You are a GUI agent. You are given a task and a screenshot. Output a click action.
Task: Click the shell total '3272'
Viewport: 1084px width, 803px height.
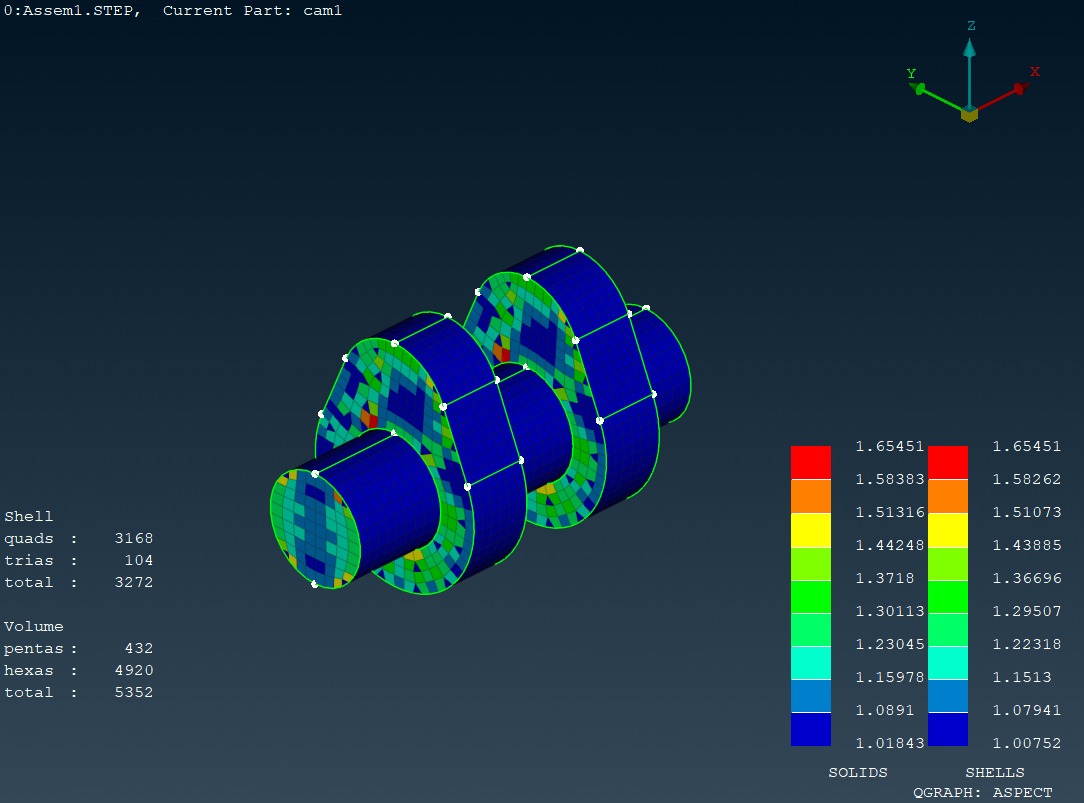133,583
